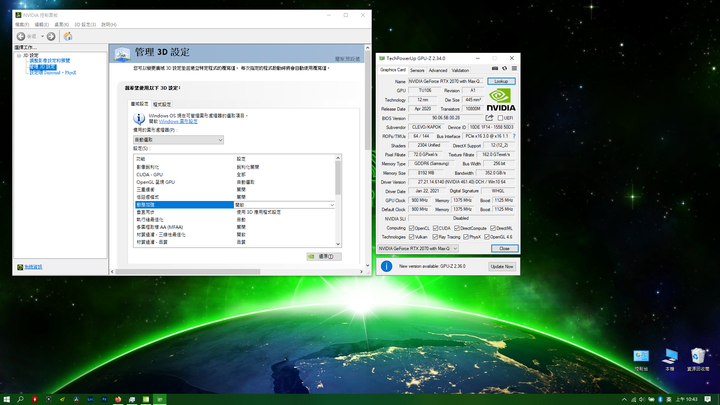Toggle the OpenCL checkbox

tap(411, 228)
